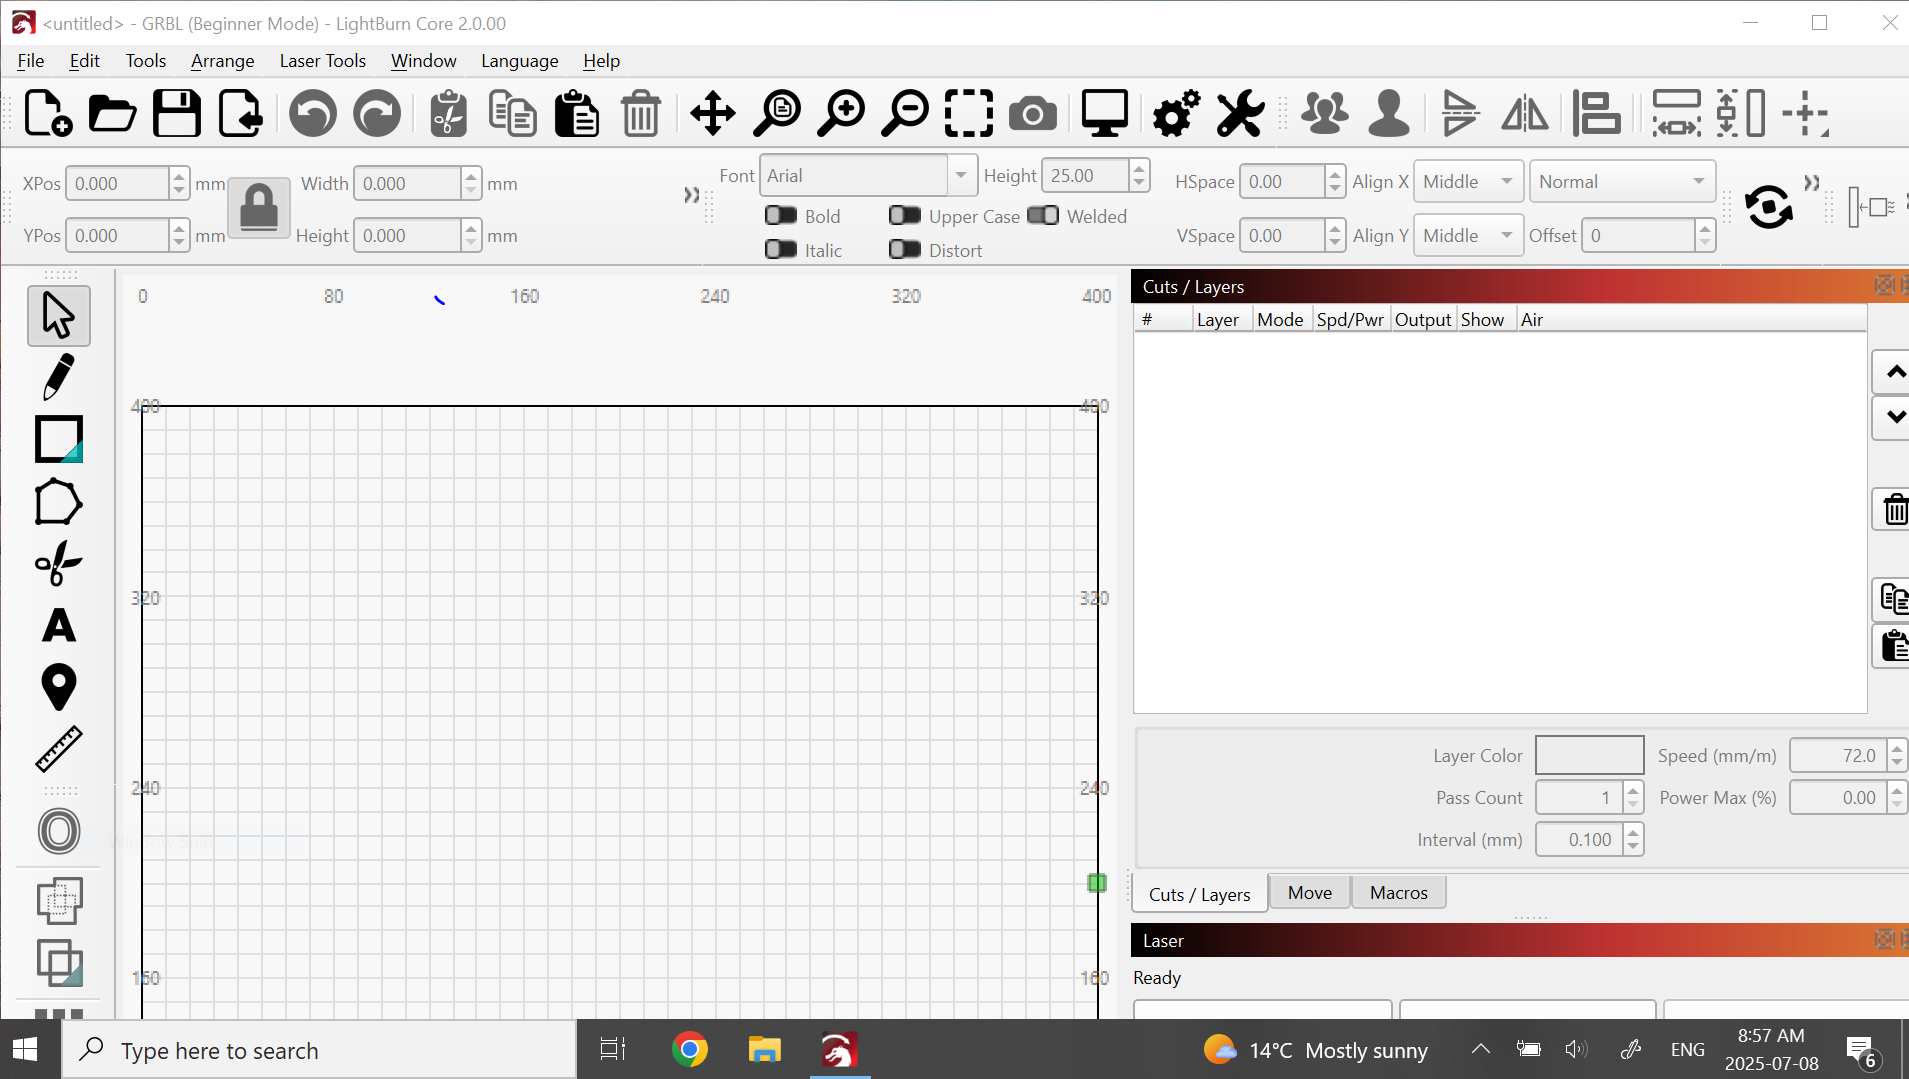Open Chrome from the taskbar
Screen dimensions: 1909x1079
(x=689, y=1050)
